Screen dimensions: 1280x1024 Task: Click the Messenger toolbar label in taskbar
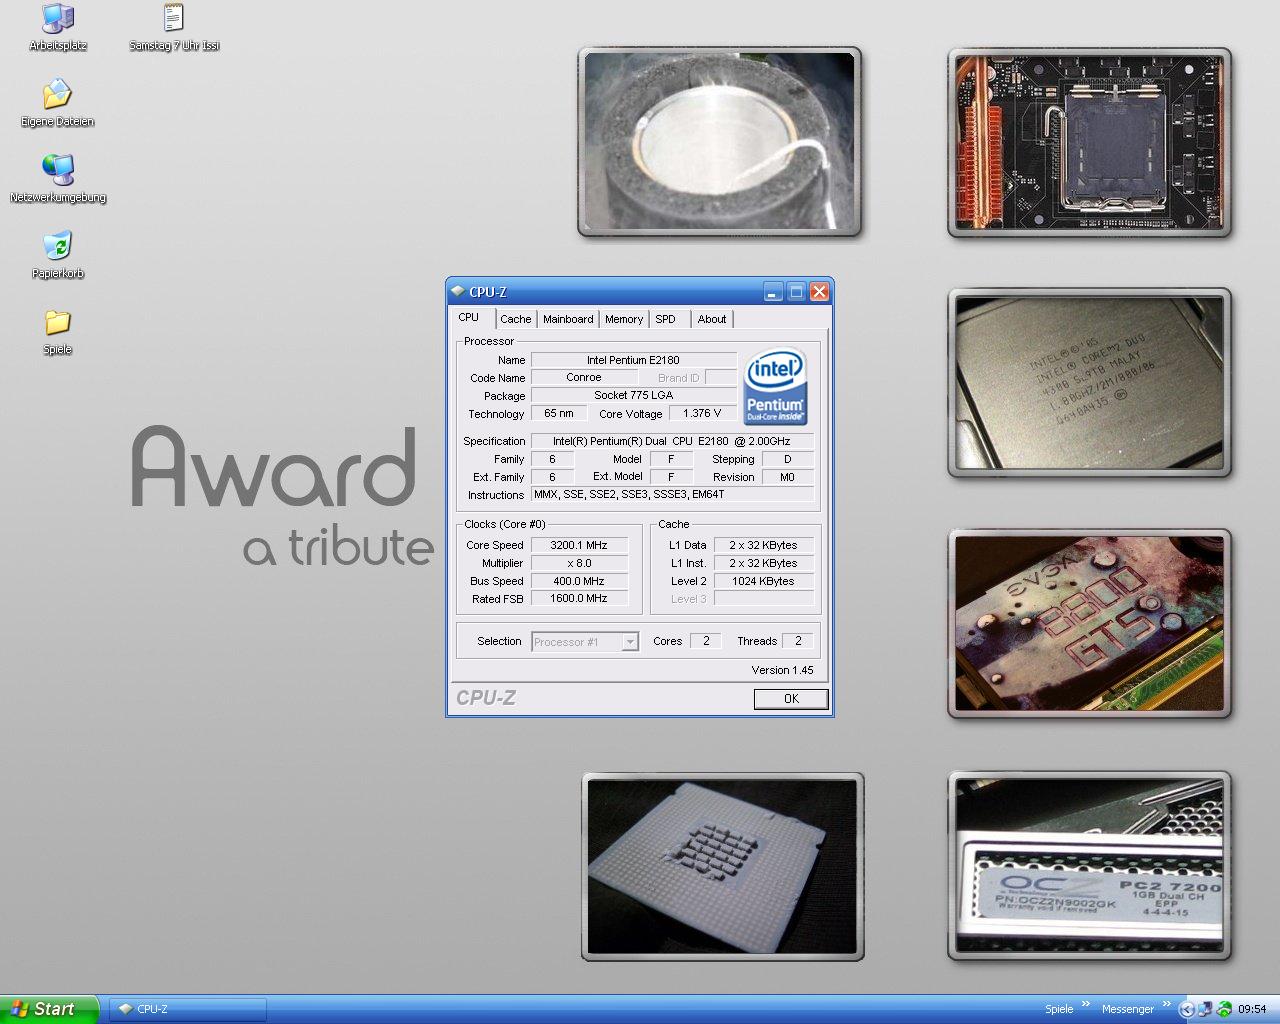click(1128, 1009)
